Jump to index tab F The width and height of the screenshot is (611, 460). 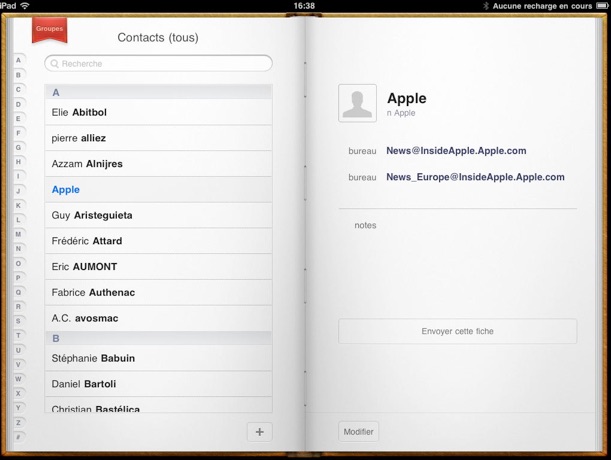point(18,133)
